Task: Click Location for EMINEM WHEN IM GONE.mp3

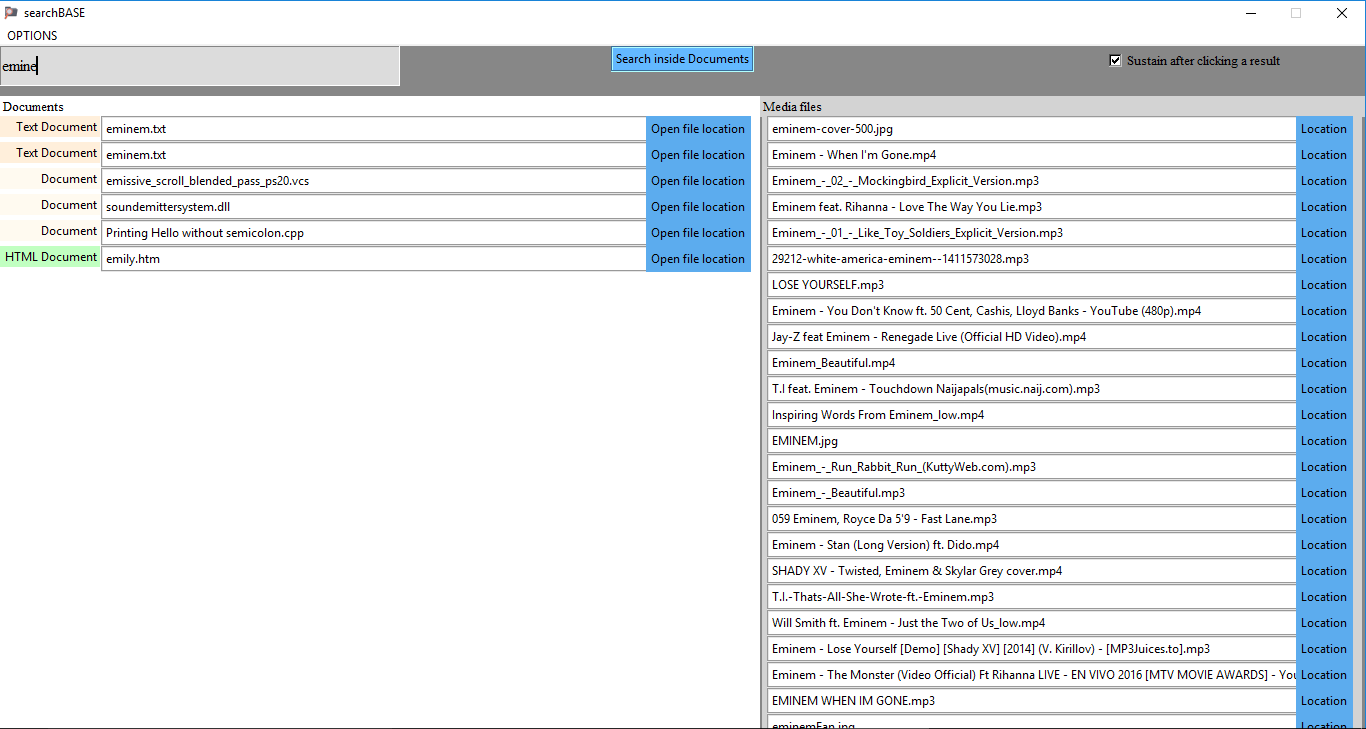Action: pos(1324,701)
